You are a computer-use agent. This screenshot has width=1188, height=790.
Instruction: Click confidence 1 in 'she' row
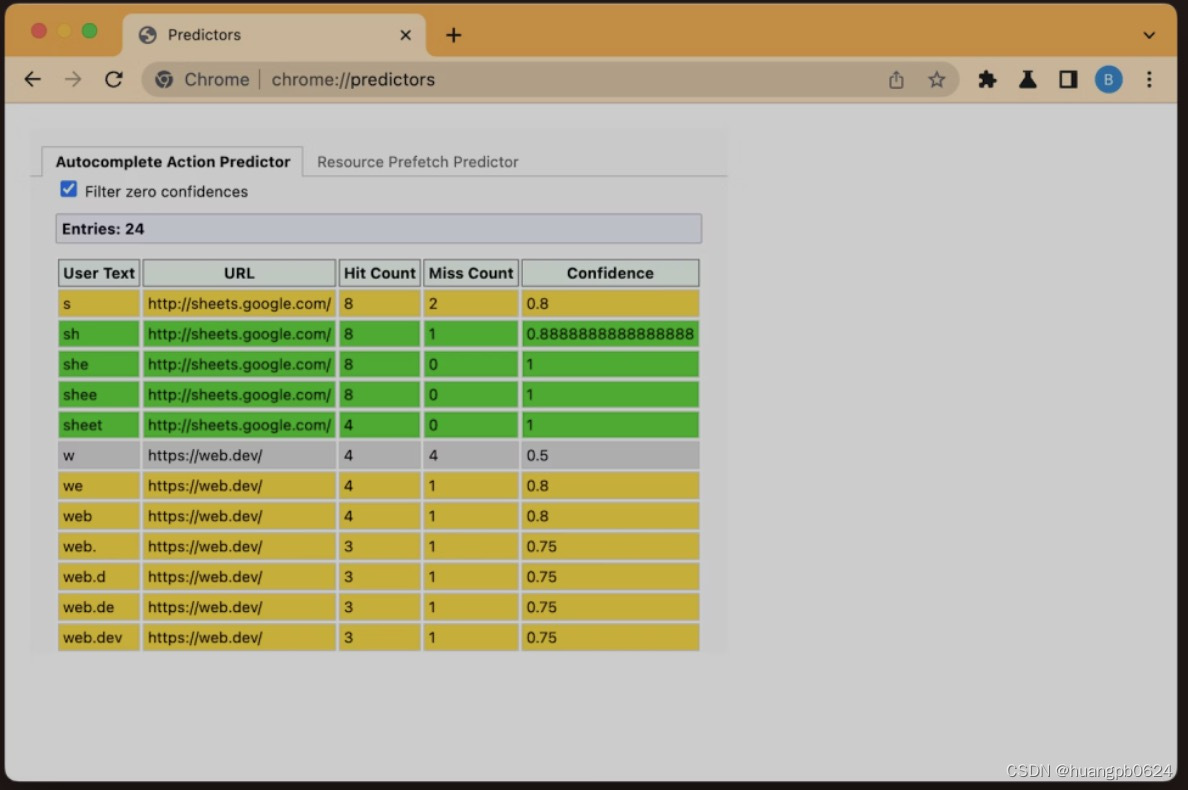click(x=610, y=364)
